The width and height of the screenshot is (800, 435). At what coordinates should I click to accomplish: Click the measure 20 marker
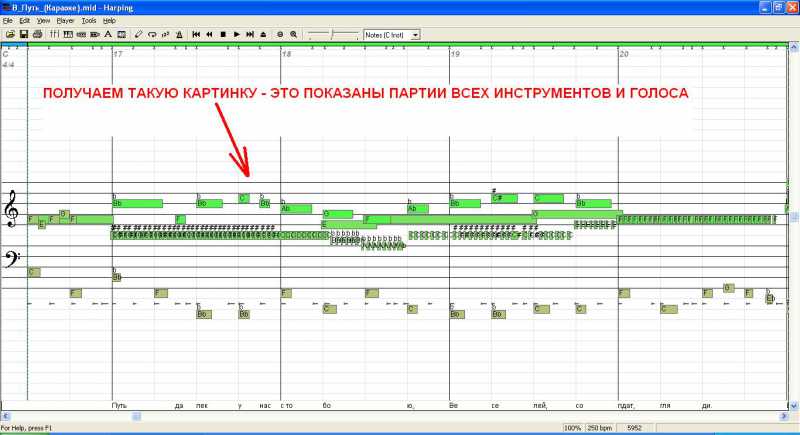[623, 54]
